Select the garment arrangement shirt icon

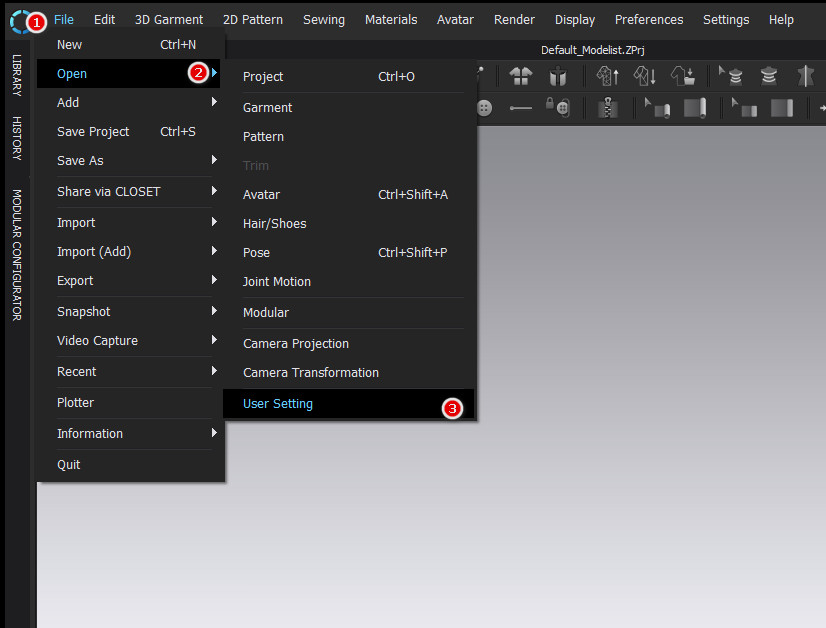(521, 76)
